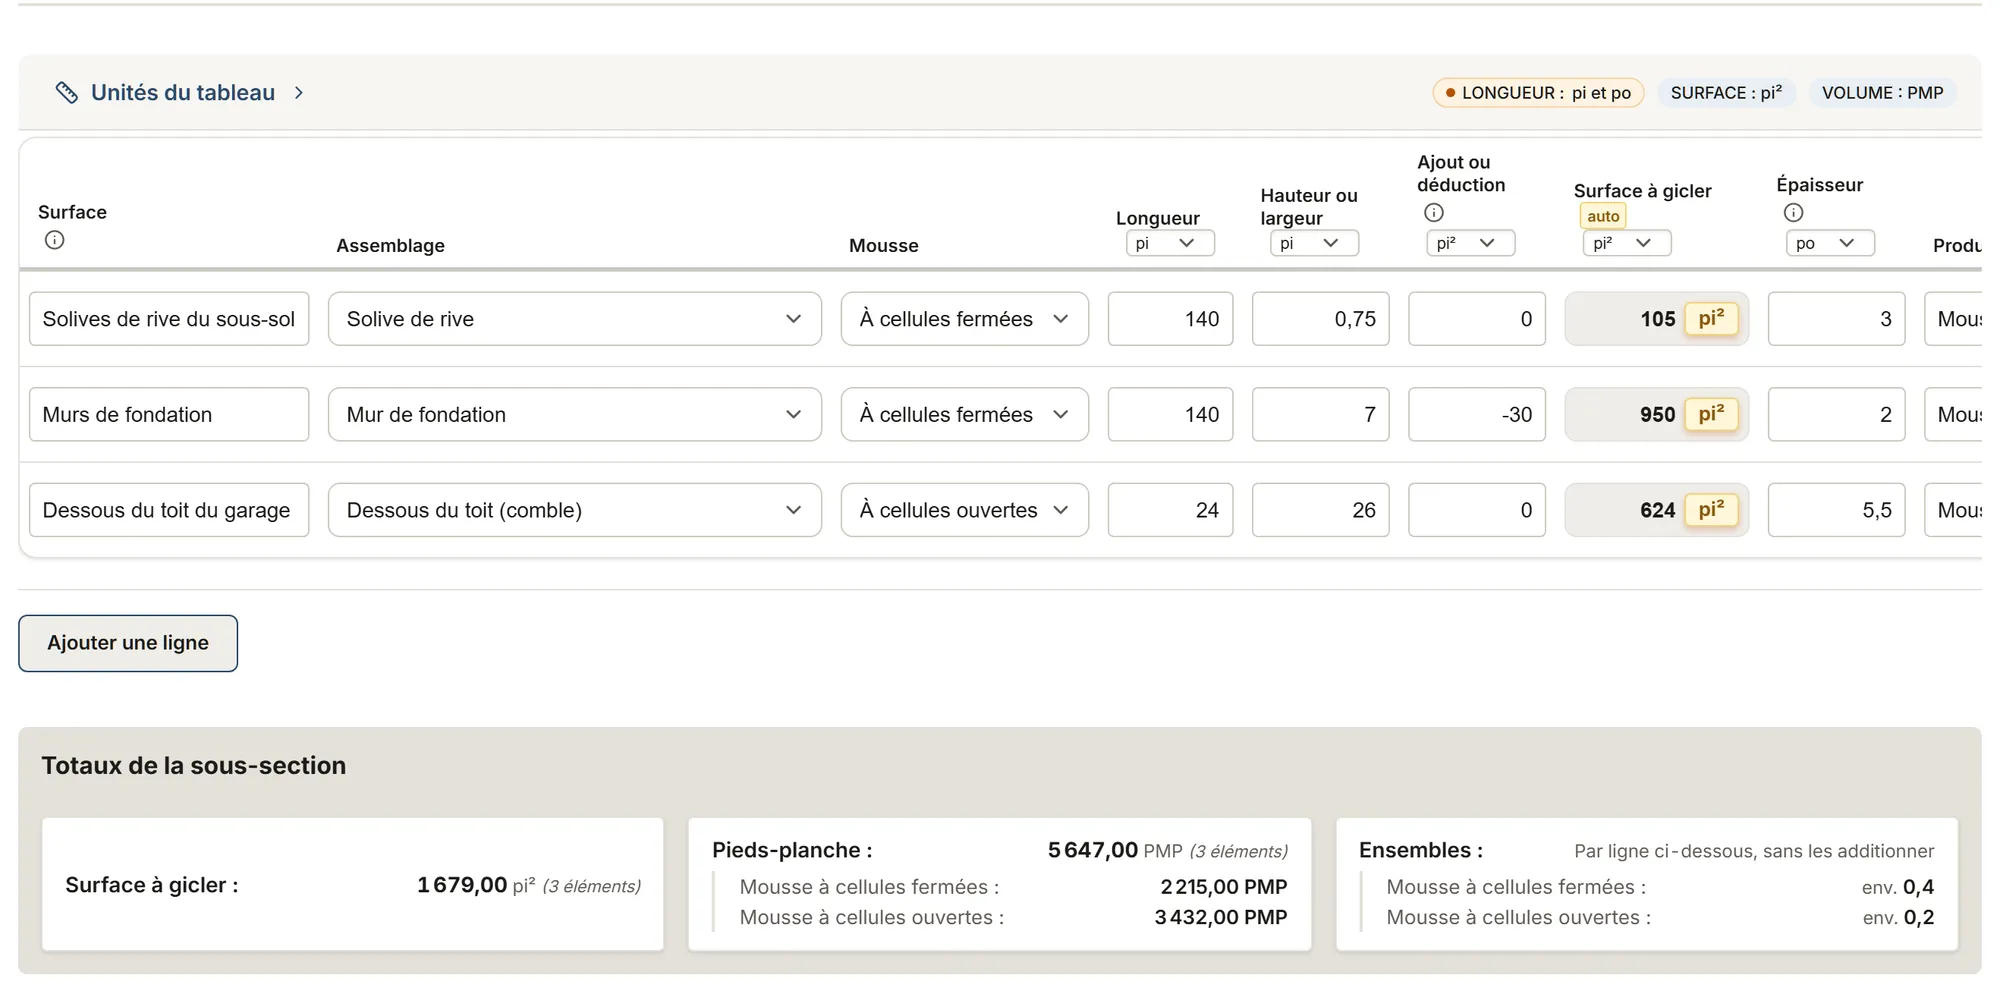Click Longueur field with value 24
The height and width of the screenshot is (991, 2000).
1170,510
